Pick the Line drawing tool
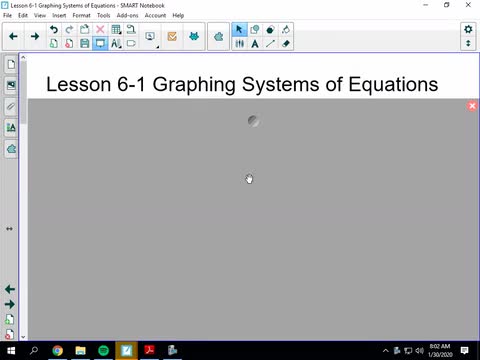Viewport: 480px width, 360px height. (x=270, y=43)
